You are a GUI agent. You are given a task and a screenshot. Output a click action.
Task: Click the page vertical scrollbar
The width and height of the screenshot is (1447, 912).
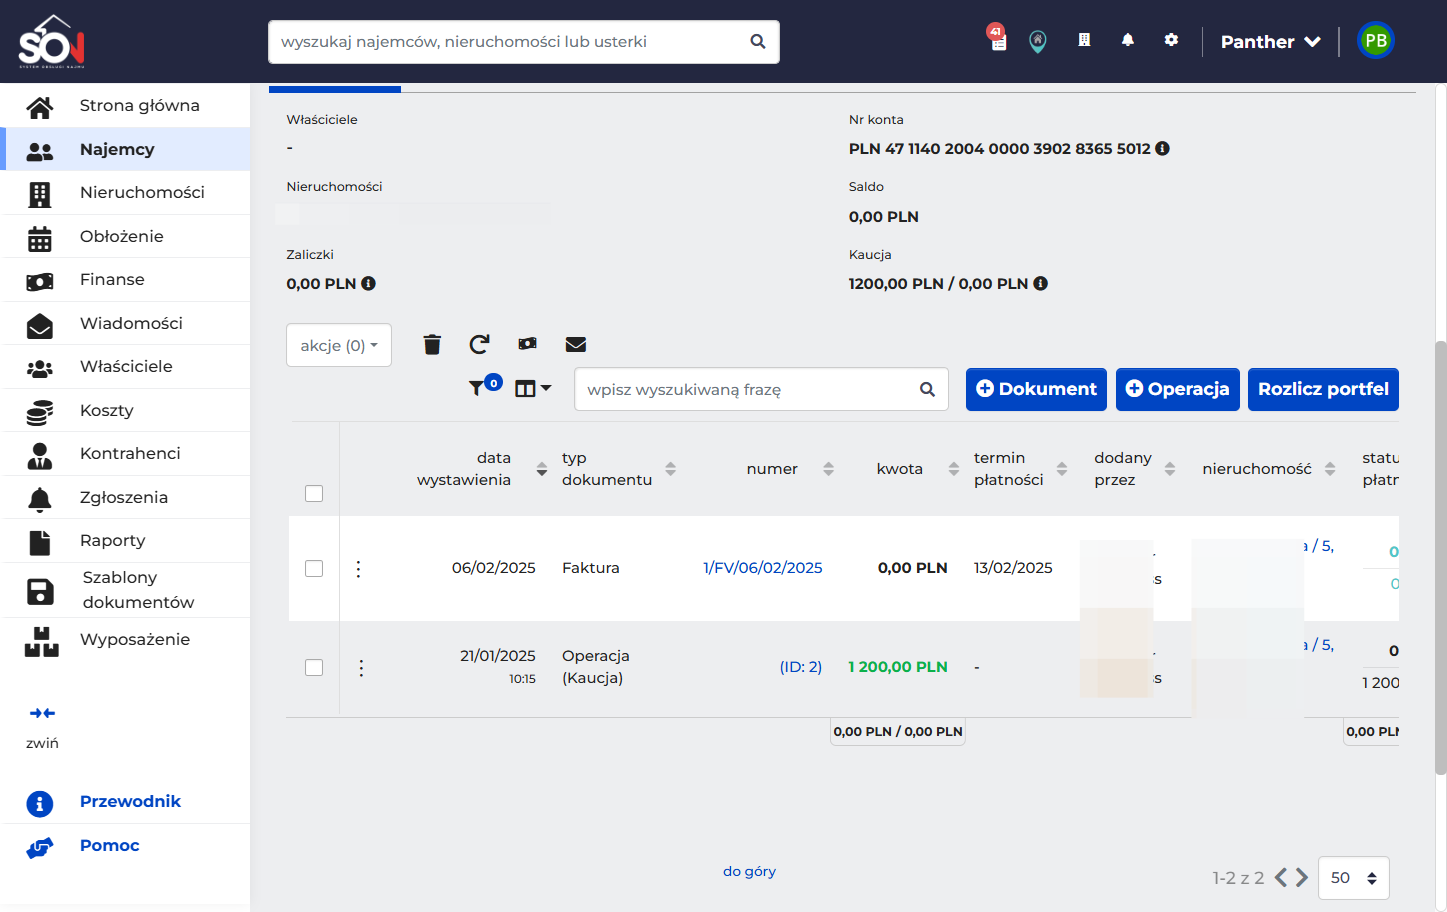pyautogui.click(x=1440, y=557)
